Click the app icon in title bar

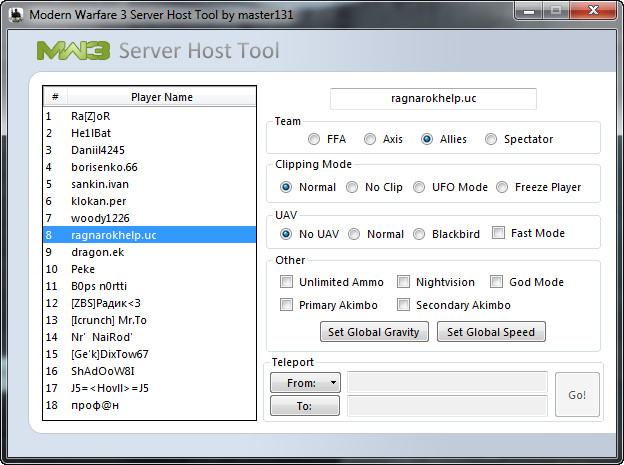click(x=16, y=15)
